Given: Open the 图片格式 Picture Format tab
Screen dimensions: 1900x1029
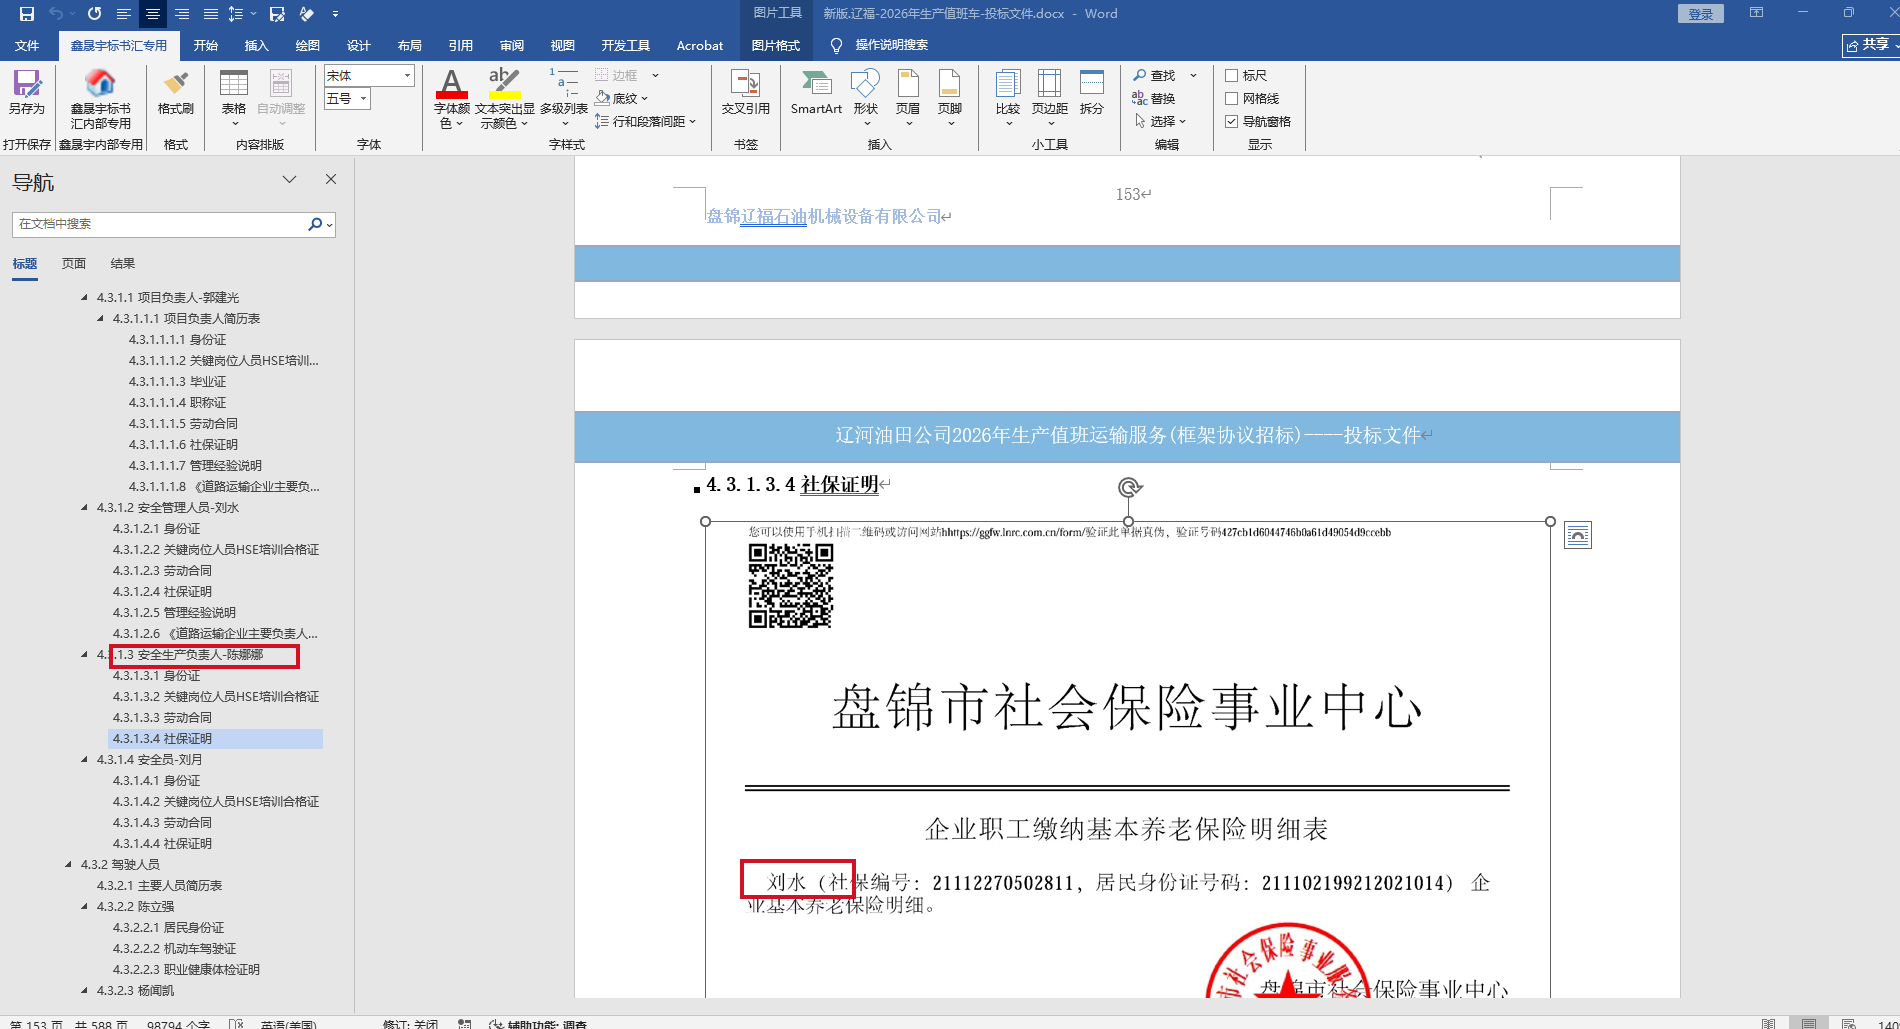Looking at the screenshot, I should pos(775,45).
